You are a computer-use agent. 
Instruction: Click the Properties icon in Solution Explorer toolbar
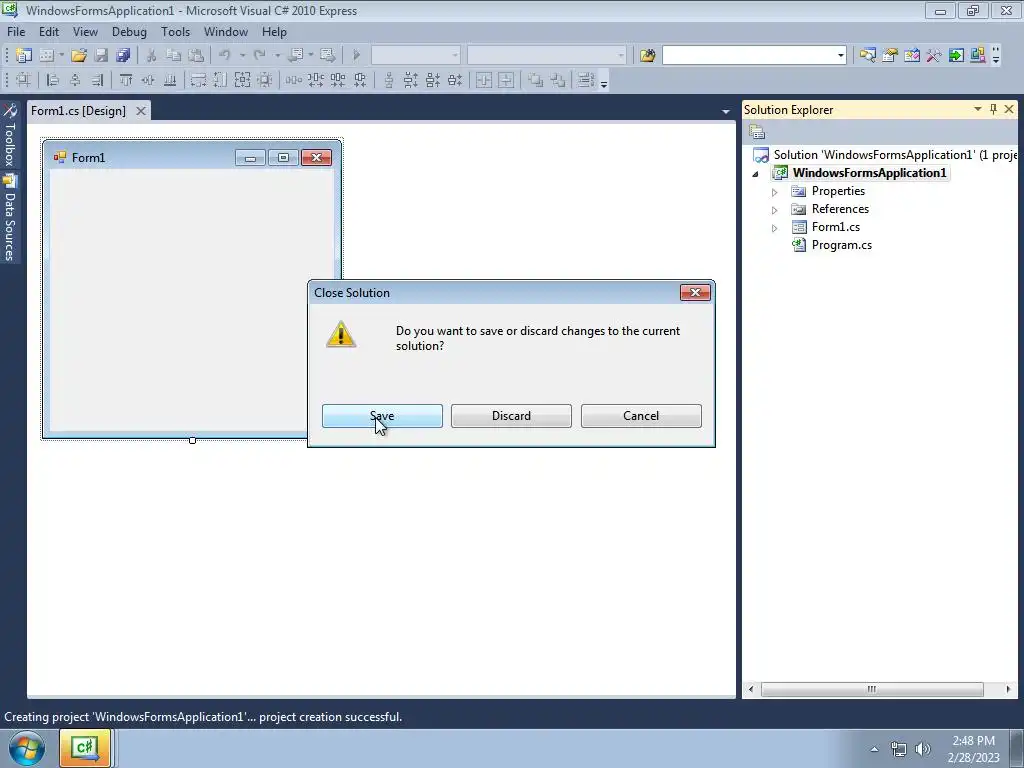point(757,132)
